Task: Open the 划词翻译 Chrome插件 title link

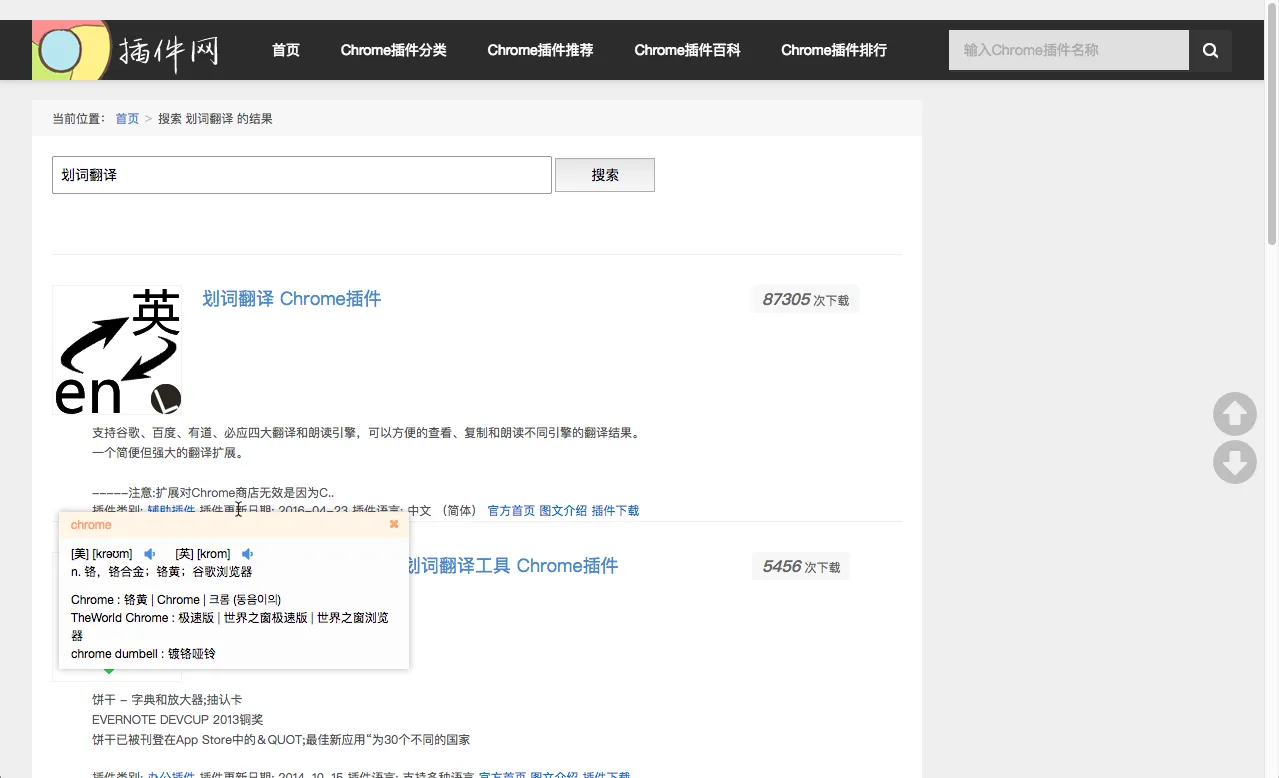Action: click(291, 299)
